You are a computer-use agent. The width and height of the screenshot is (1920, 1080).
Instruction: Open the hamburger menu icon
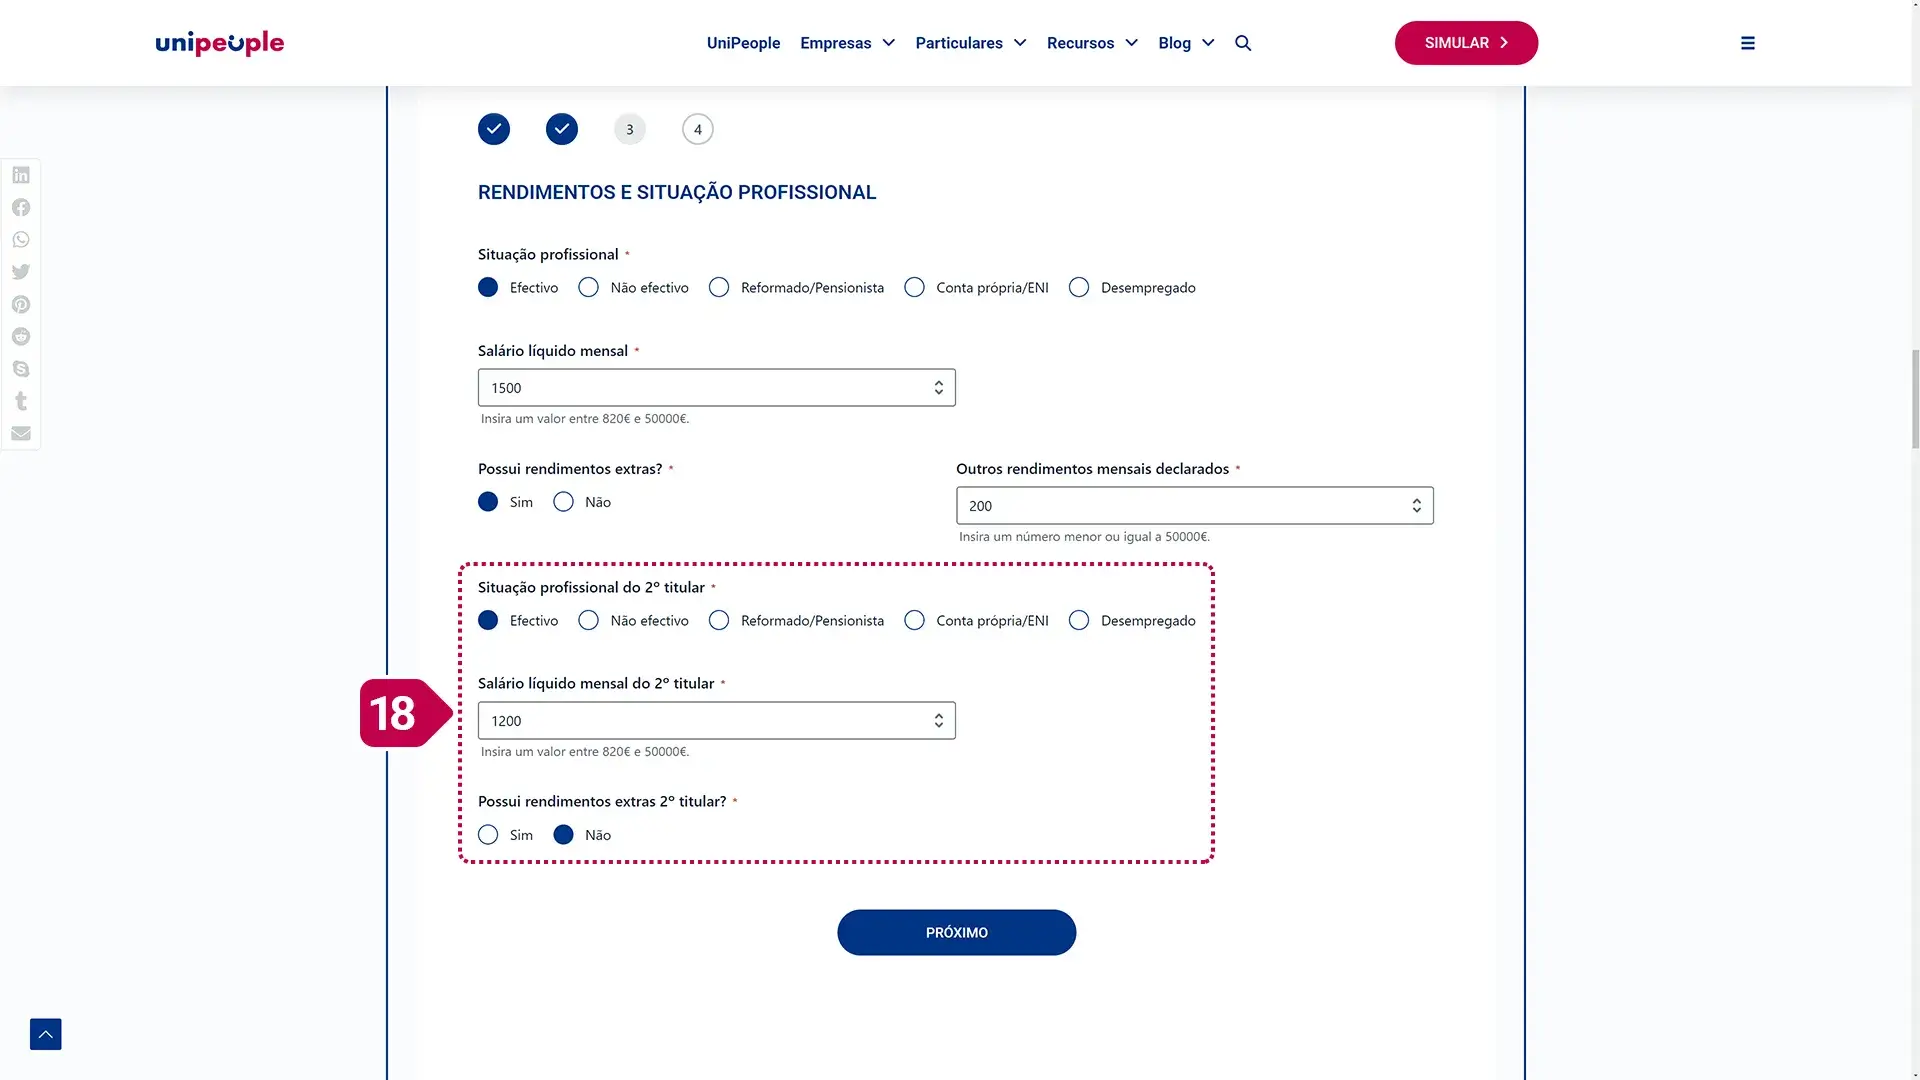pyautogui.click(x=1747, y=43)
